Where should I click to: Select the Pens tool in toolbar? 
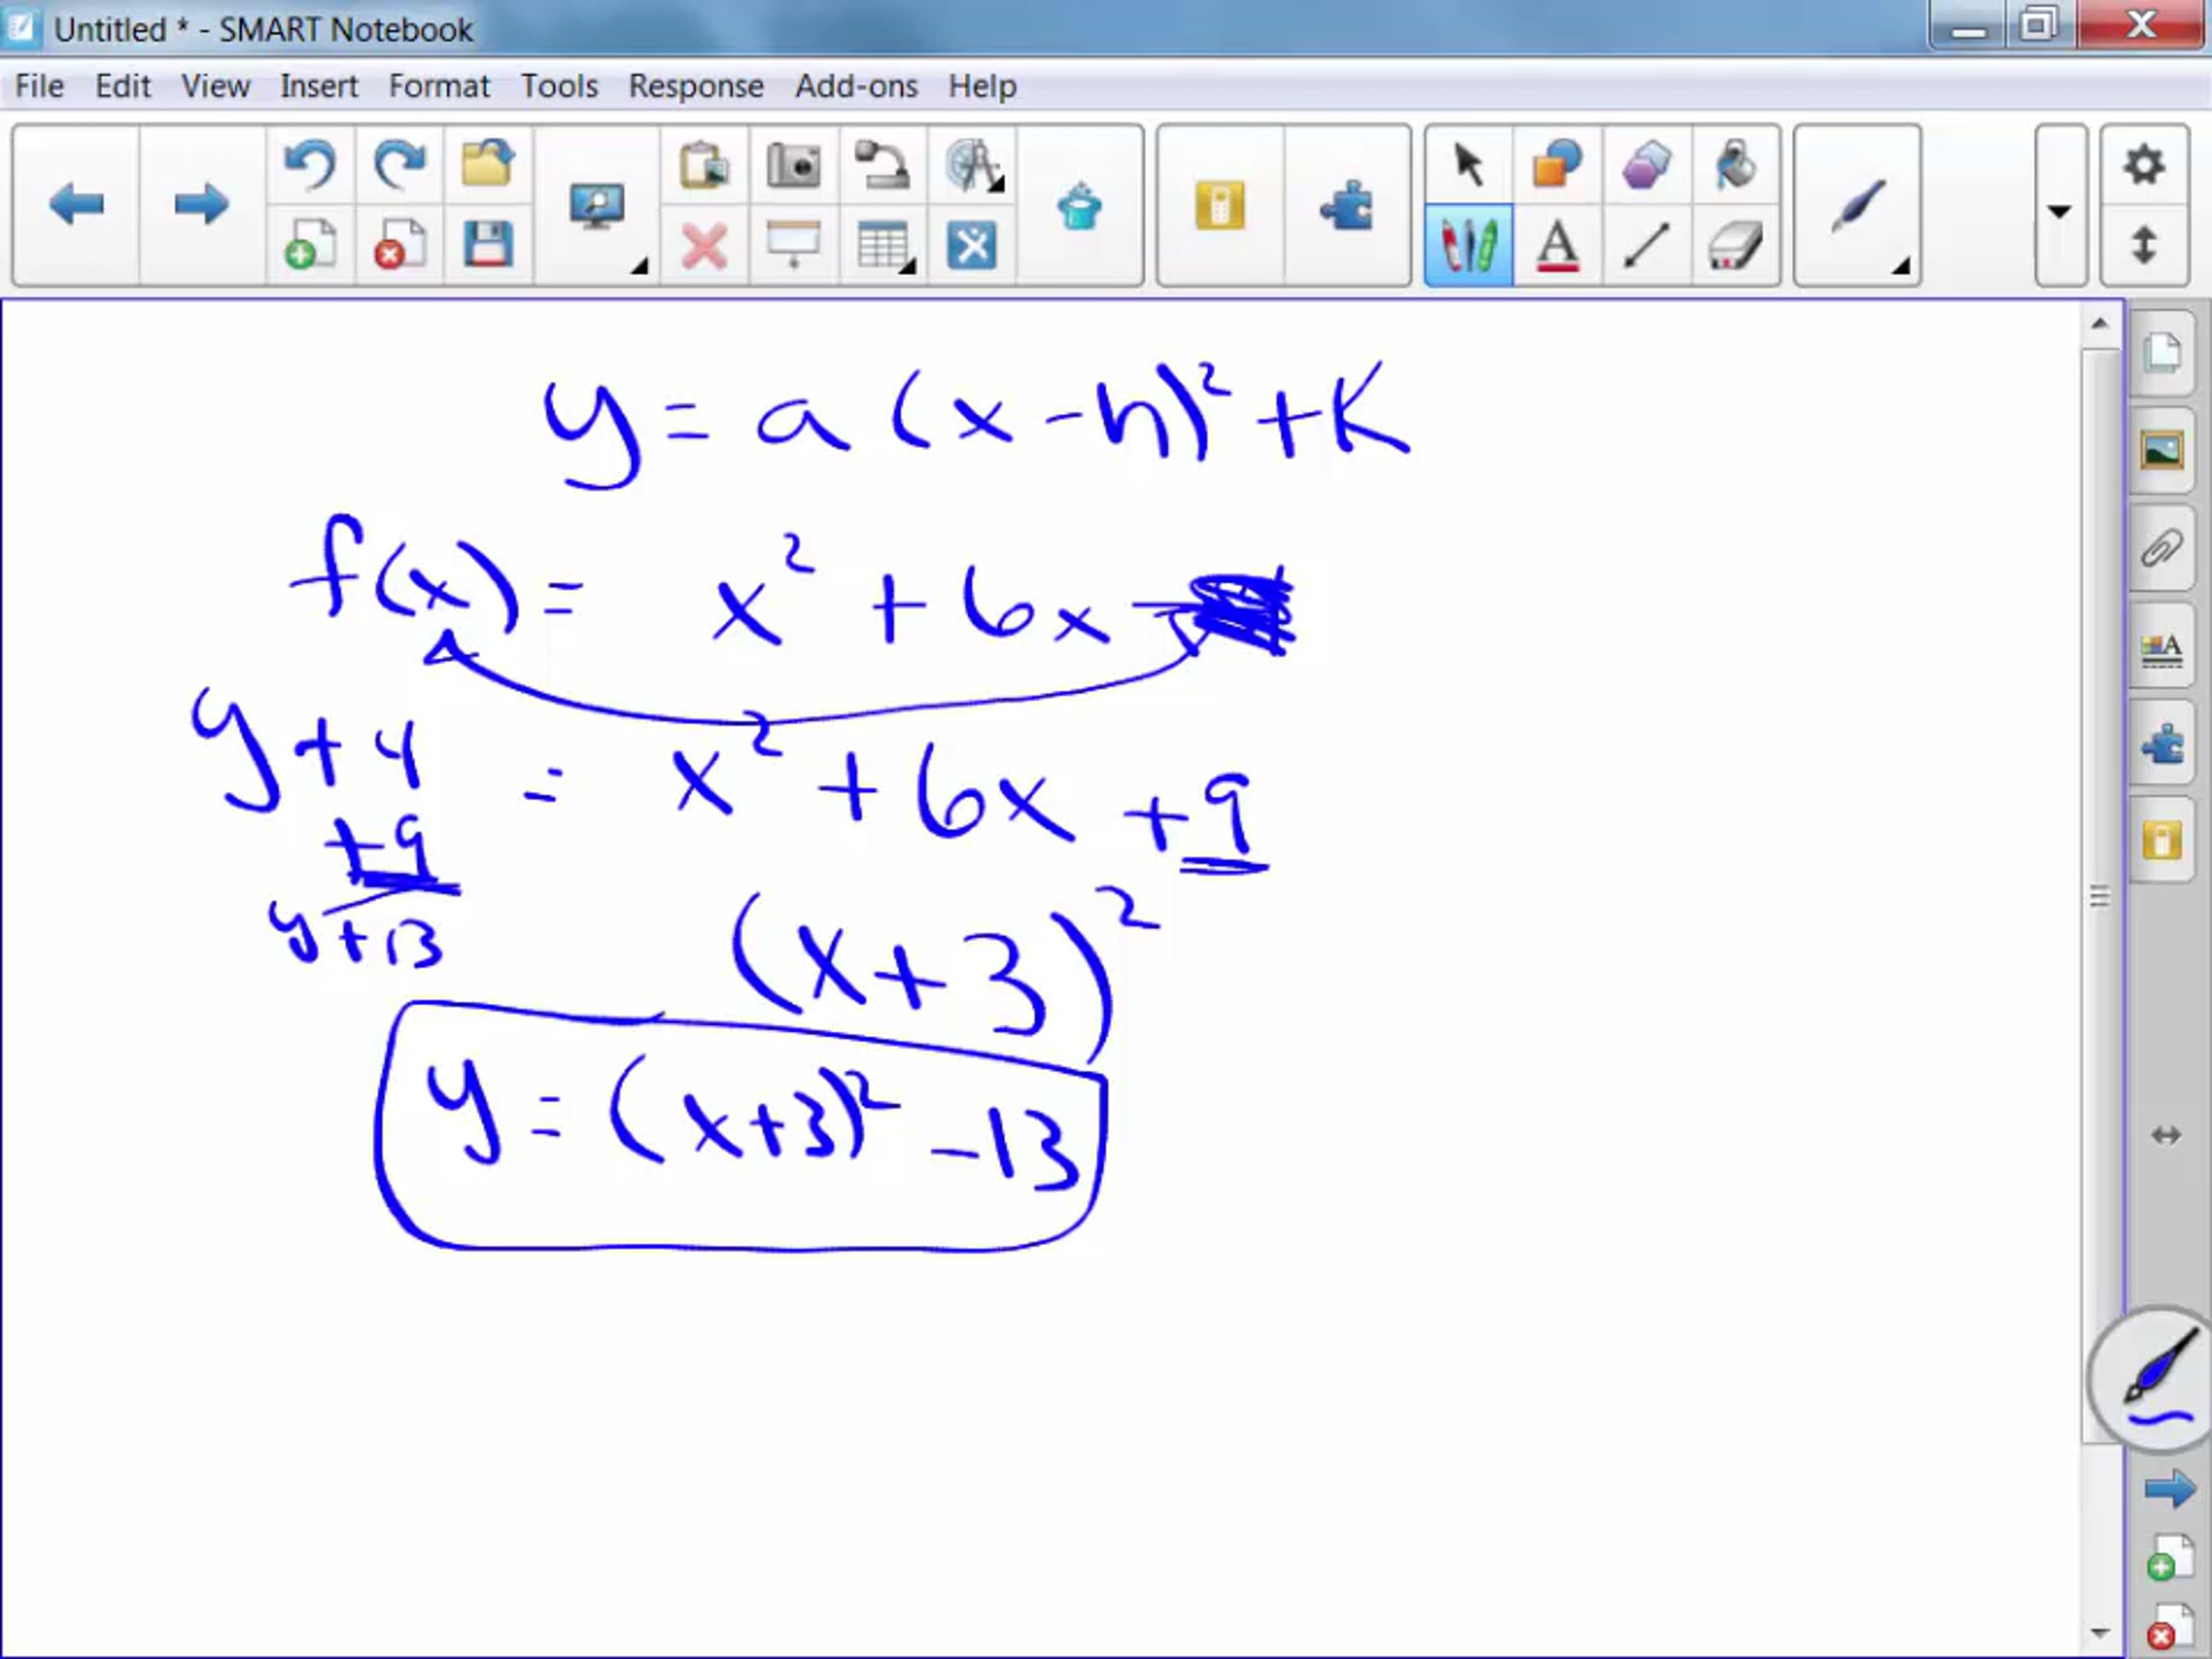pos(1467,246)
